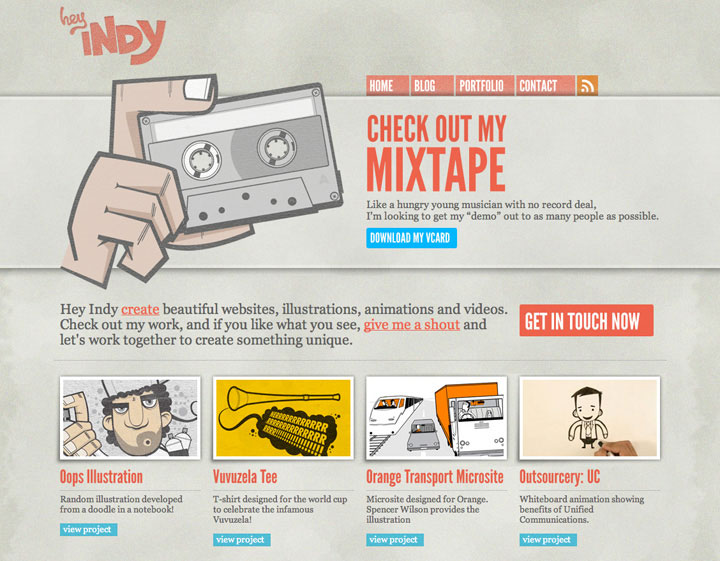Open the Outsourcery whiteboard animation thumbnail
The image size is (720, 561).
[x=590, y=418]
